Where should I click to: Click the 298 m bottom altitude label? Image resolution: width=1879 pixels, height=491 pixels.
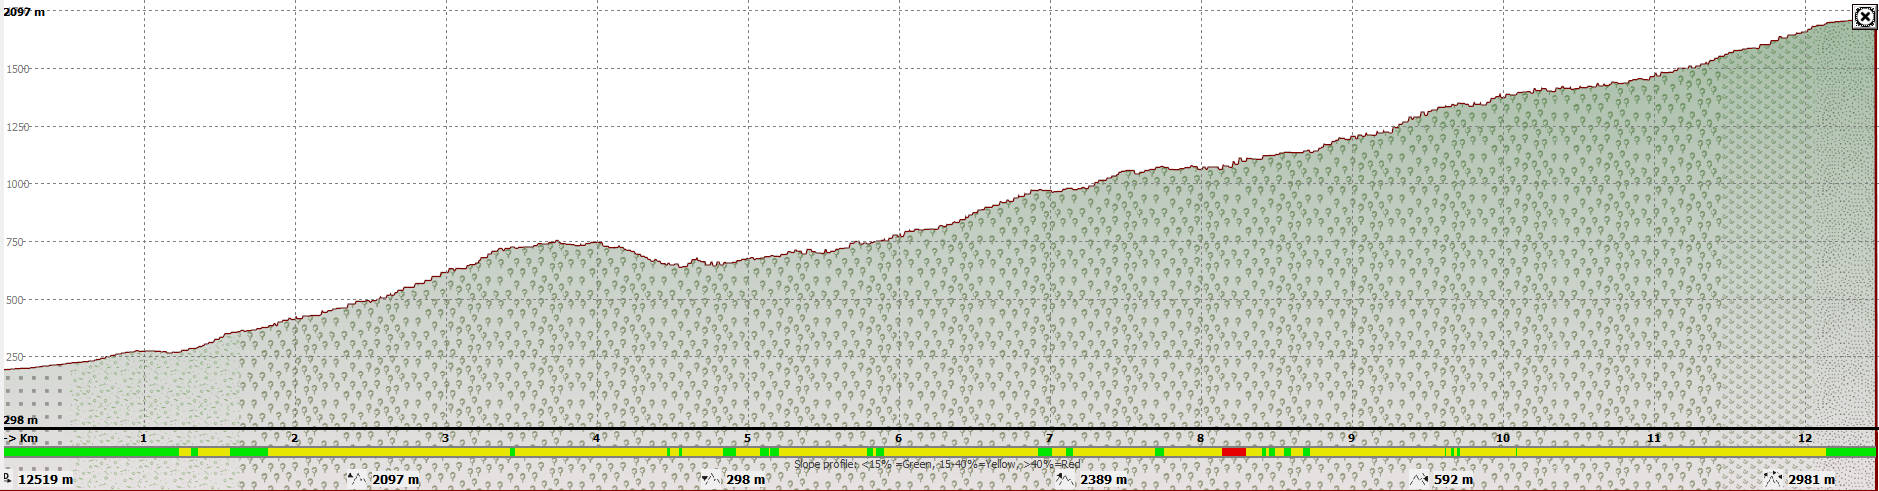20,420
